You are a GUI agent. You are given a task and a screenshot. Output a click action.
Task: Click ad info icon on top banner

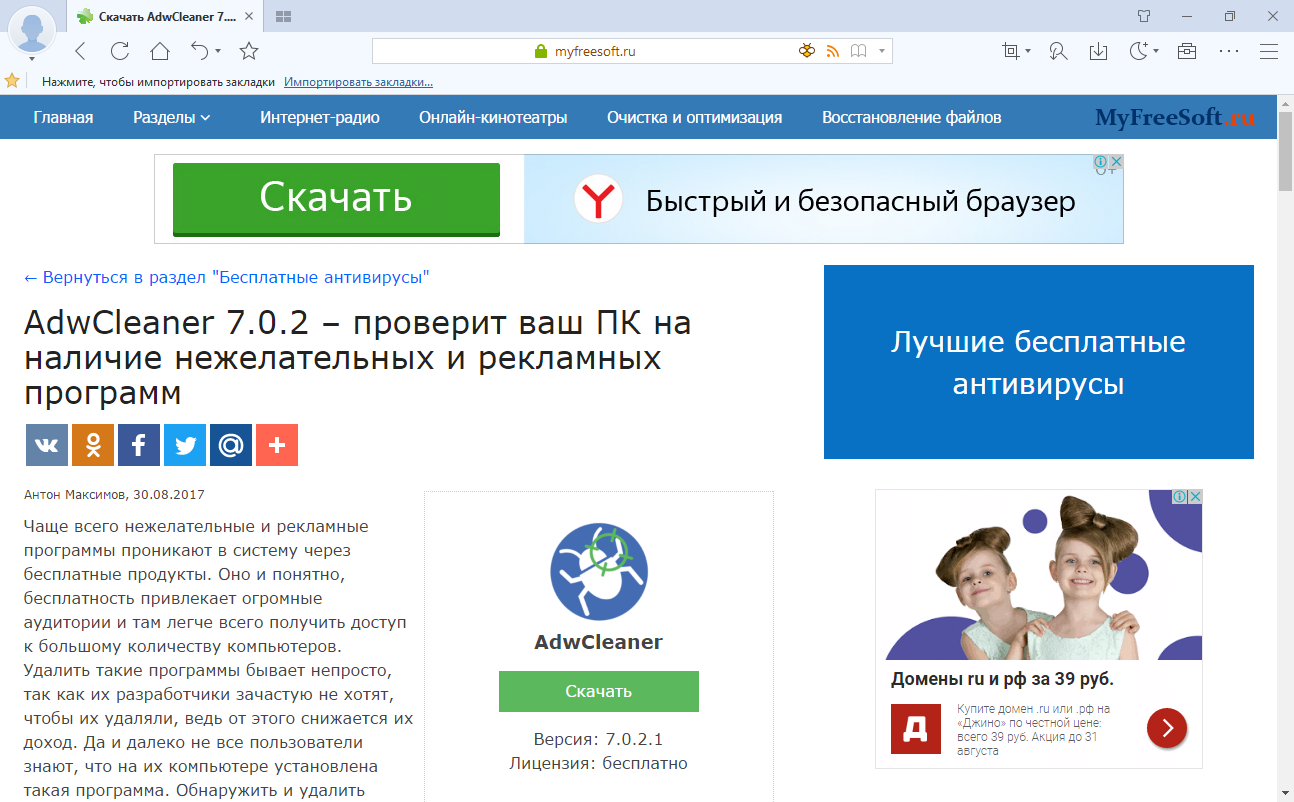(x=1100, y=162)
